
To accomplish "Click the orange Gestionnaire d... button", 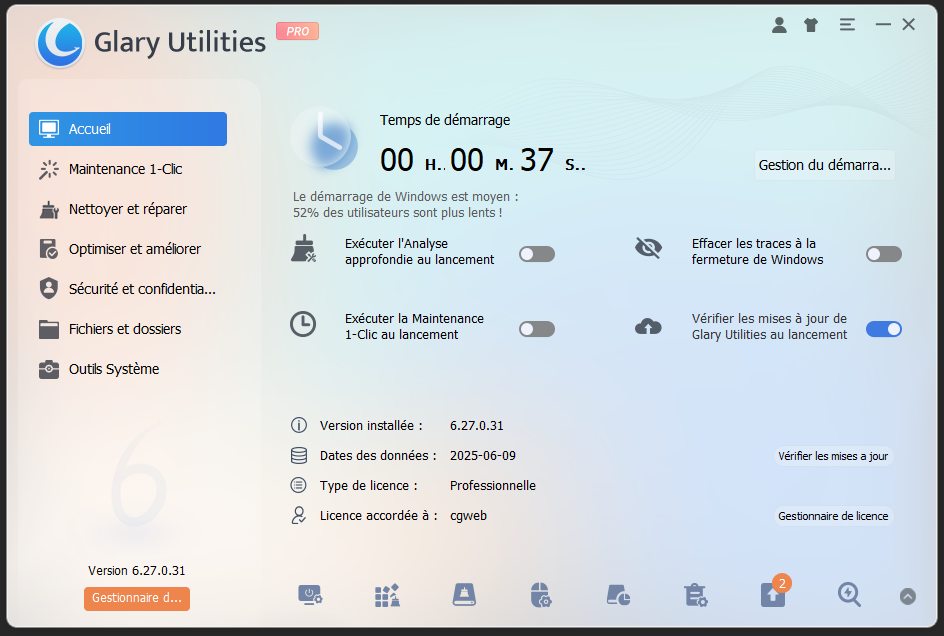I will coord(137,598).
